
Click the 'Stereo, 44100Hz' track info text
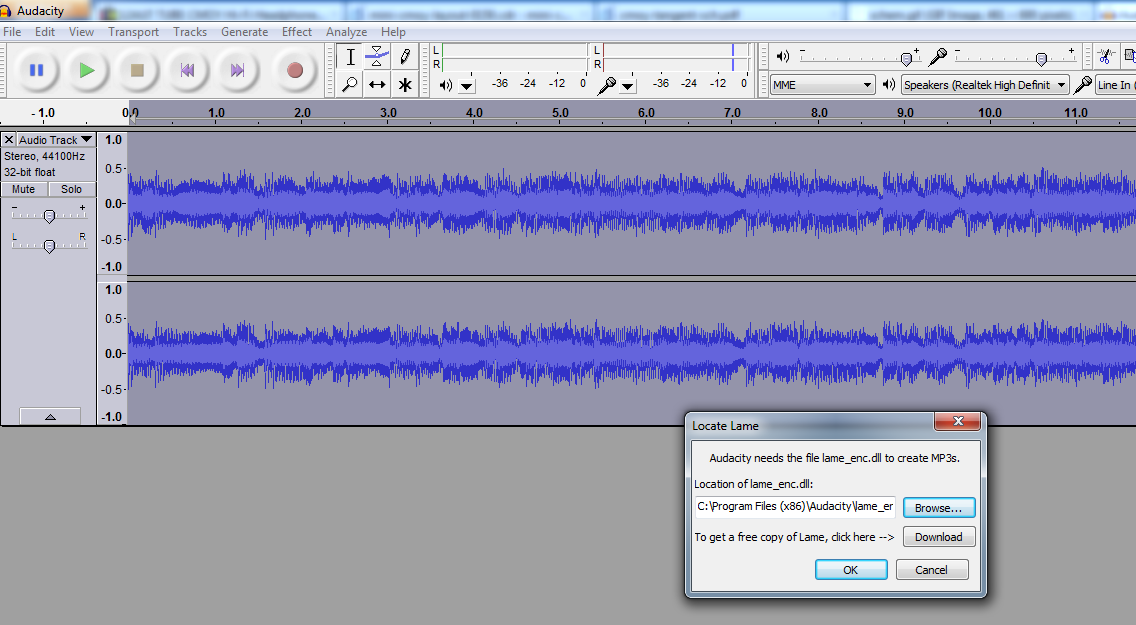[x=45, y=156]
